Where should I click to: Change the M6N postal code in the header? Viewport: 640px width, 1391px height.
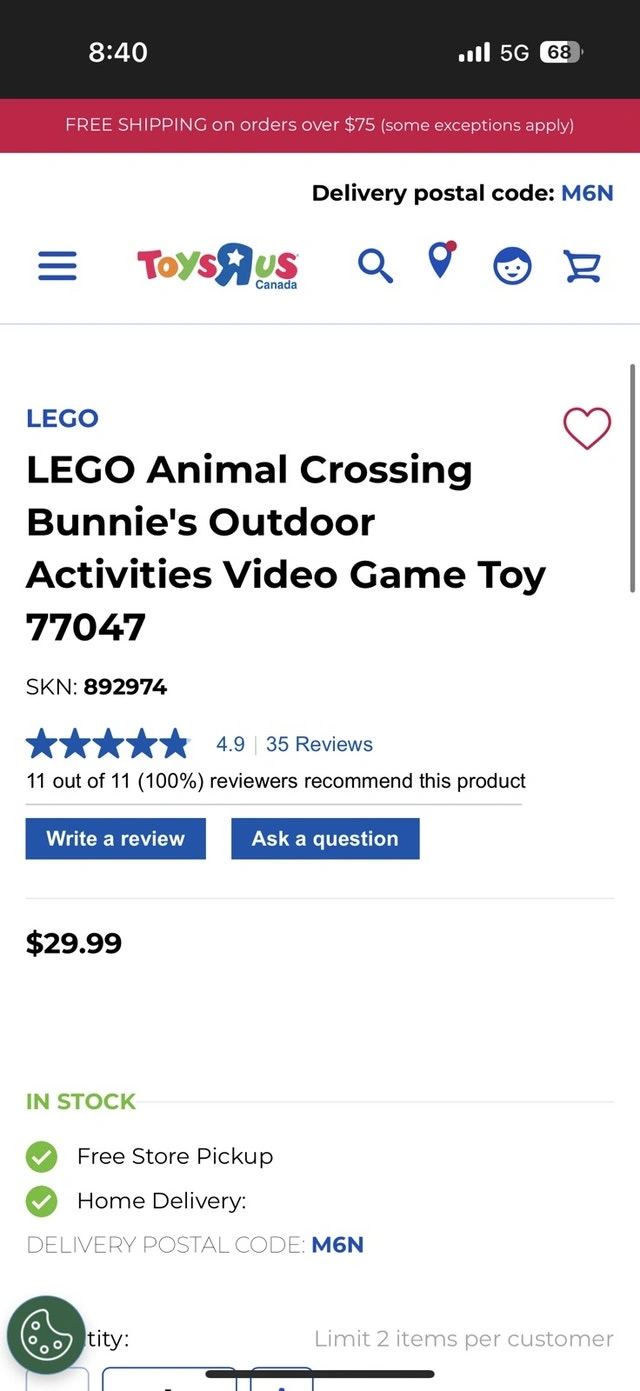587,193
